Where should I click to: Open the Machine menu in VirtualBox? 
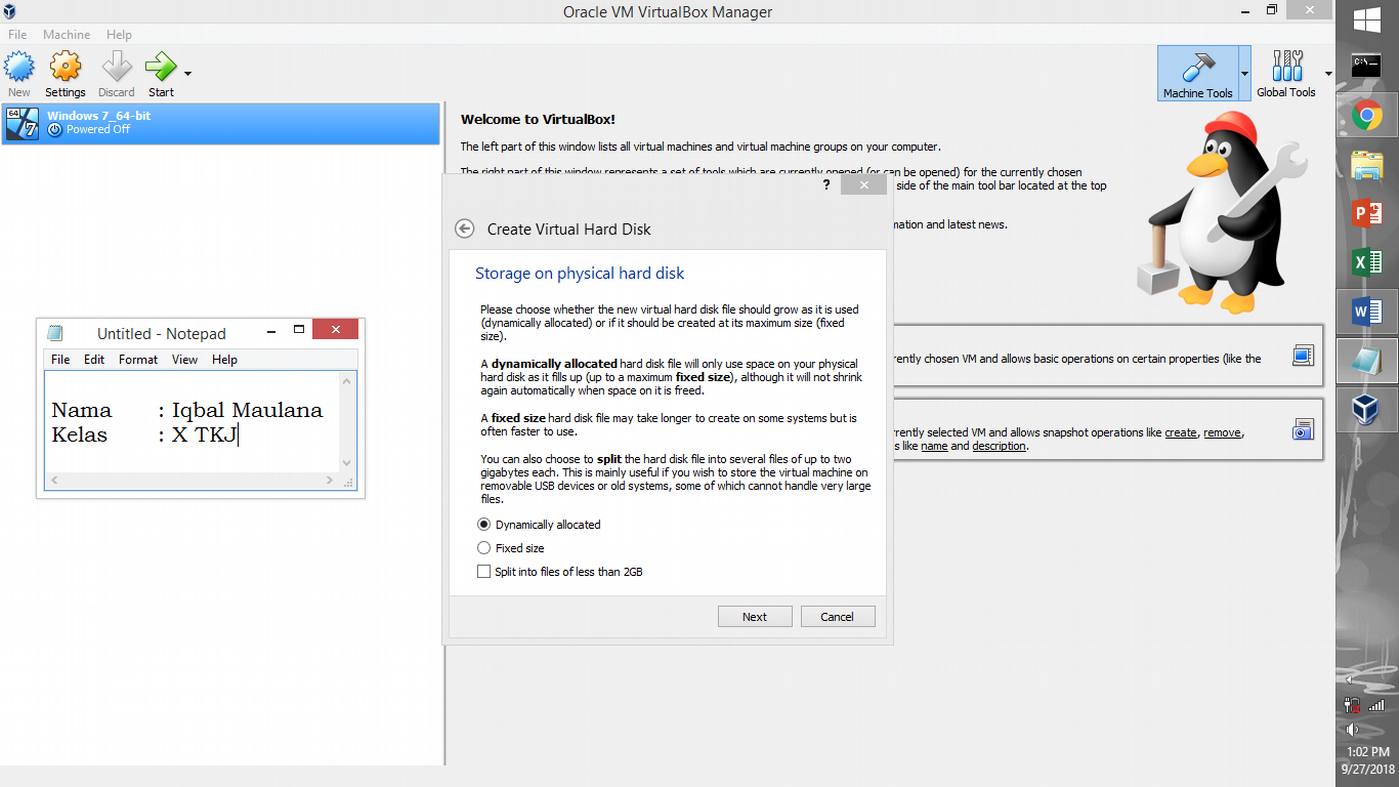click(x=66, y=33)
